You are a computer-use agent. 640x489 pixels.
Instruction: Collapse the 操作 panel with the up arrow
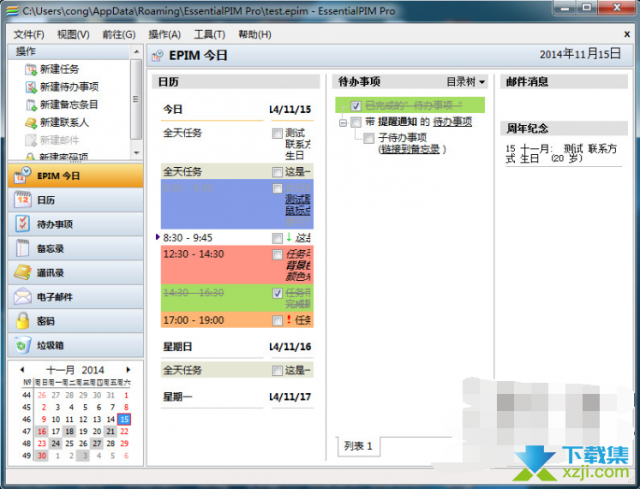[136, 52]
